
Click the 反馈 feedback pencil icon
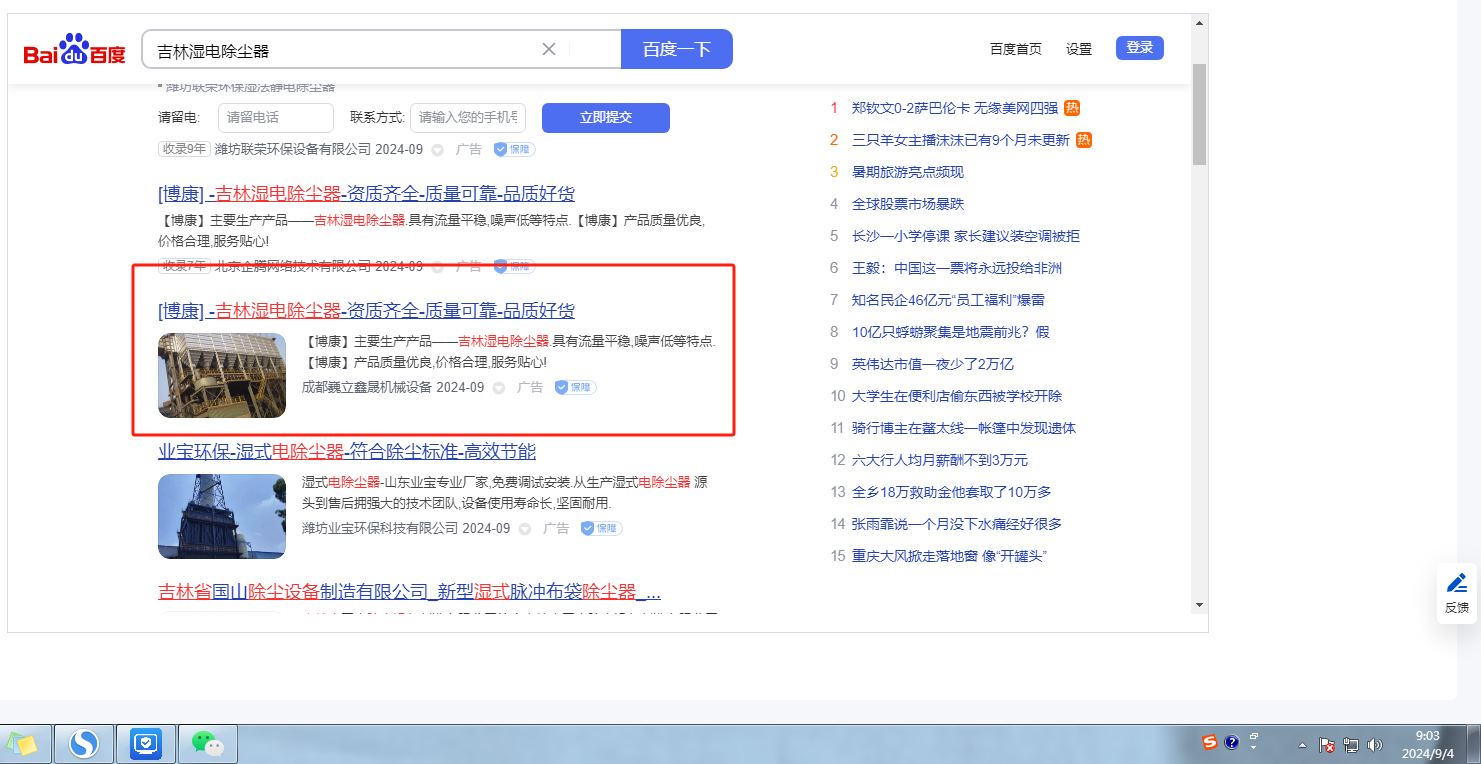[1457, 583]
